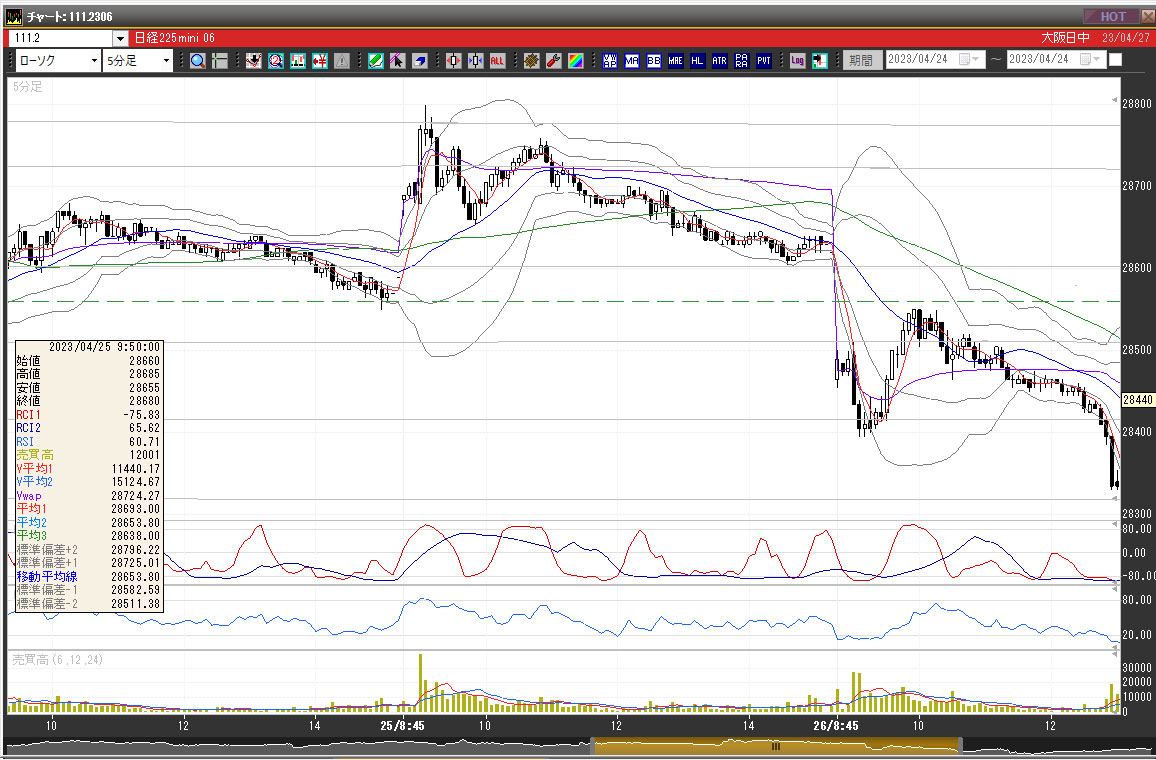Click the 移動平均線 row in the data box
This screenshot has width=1156, height=760.
88,576
